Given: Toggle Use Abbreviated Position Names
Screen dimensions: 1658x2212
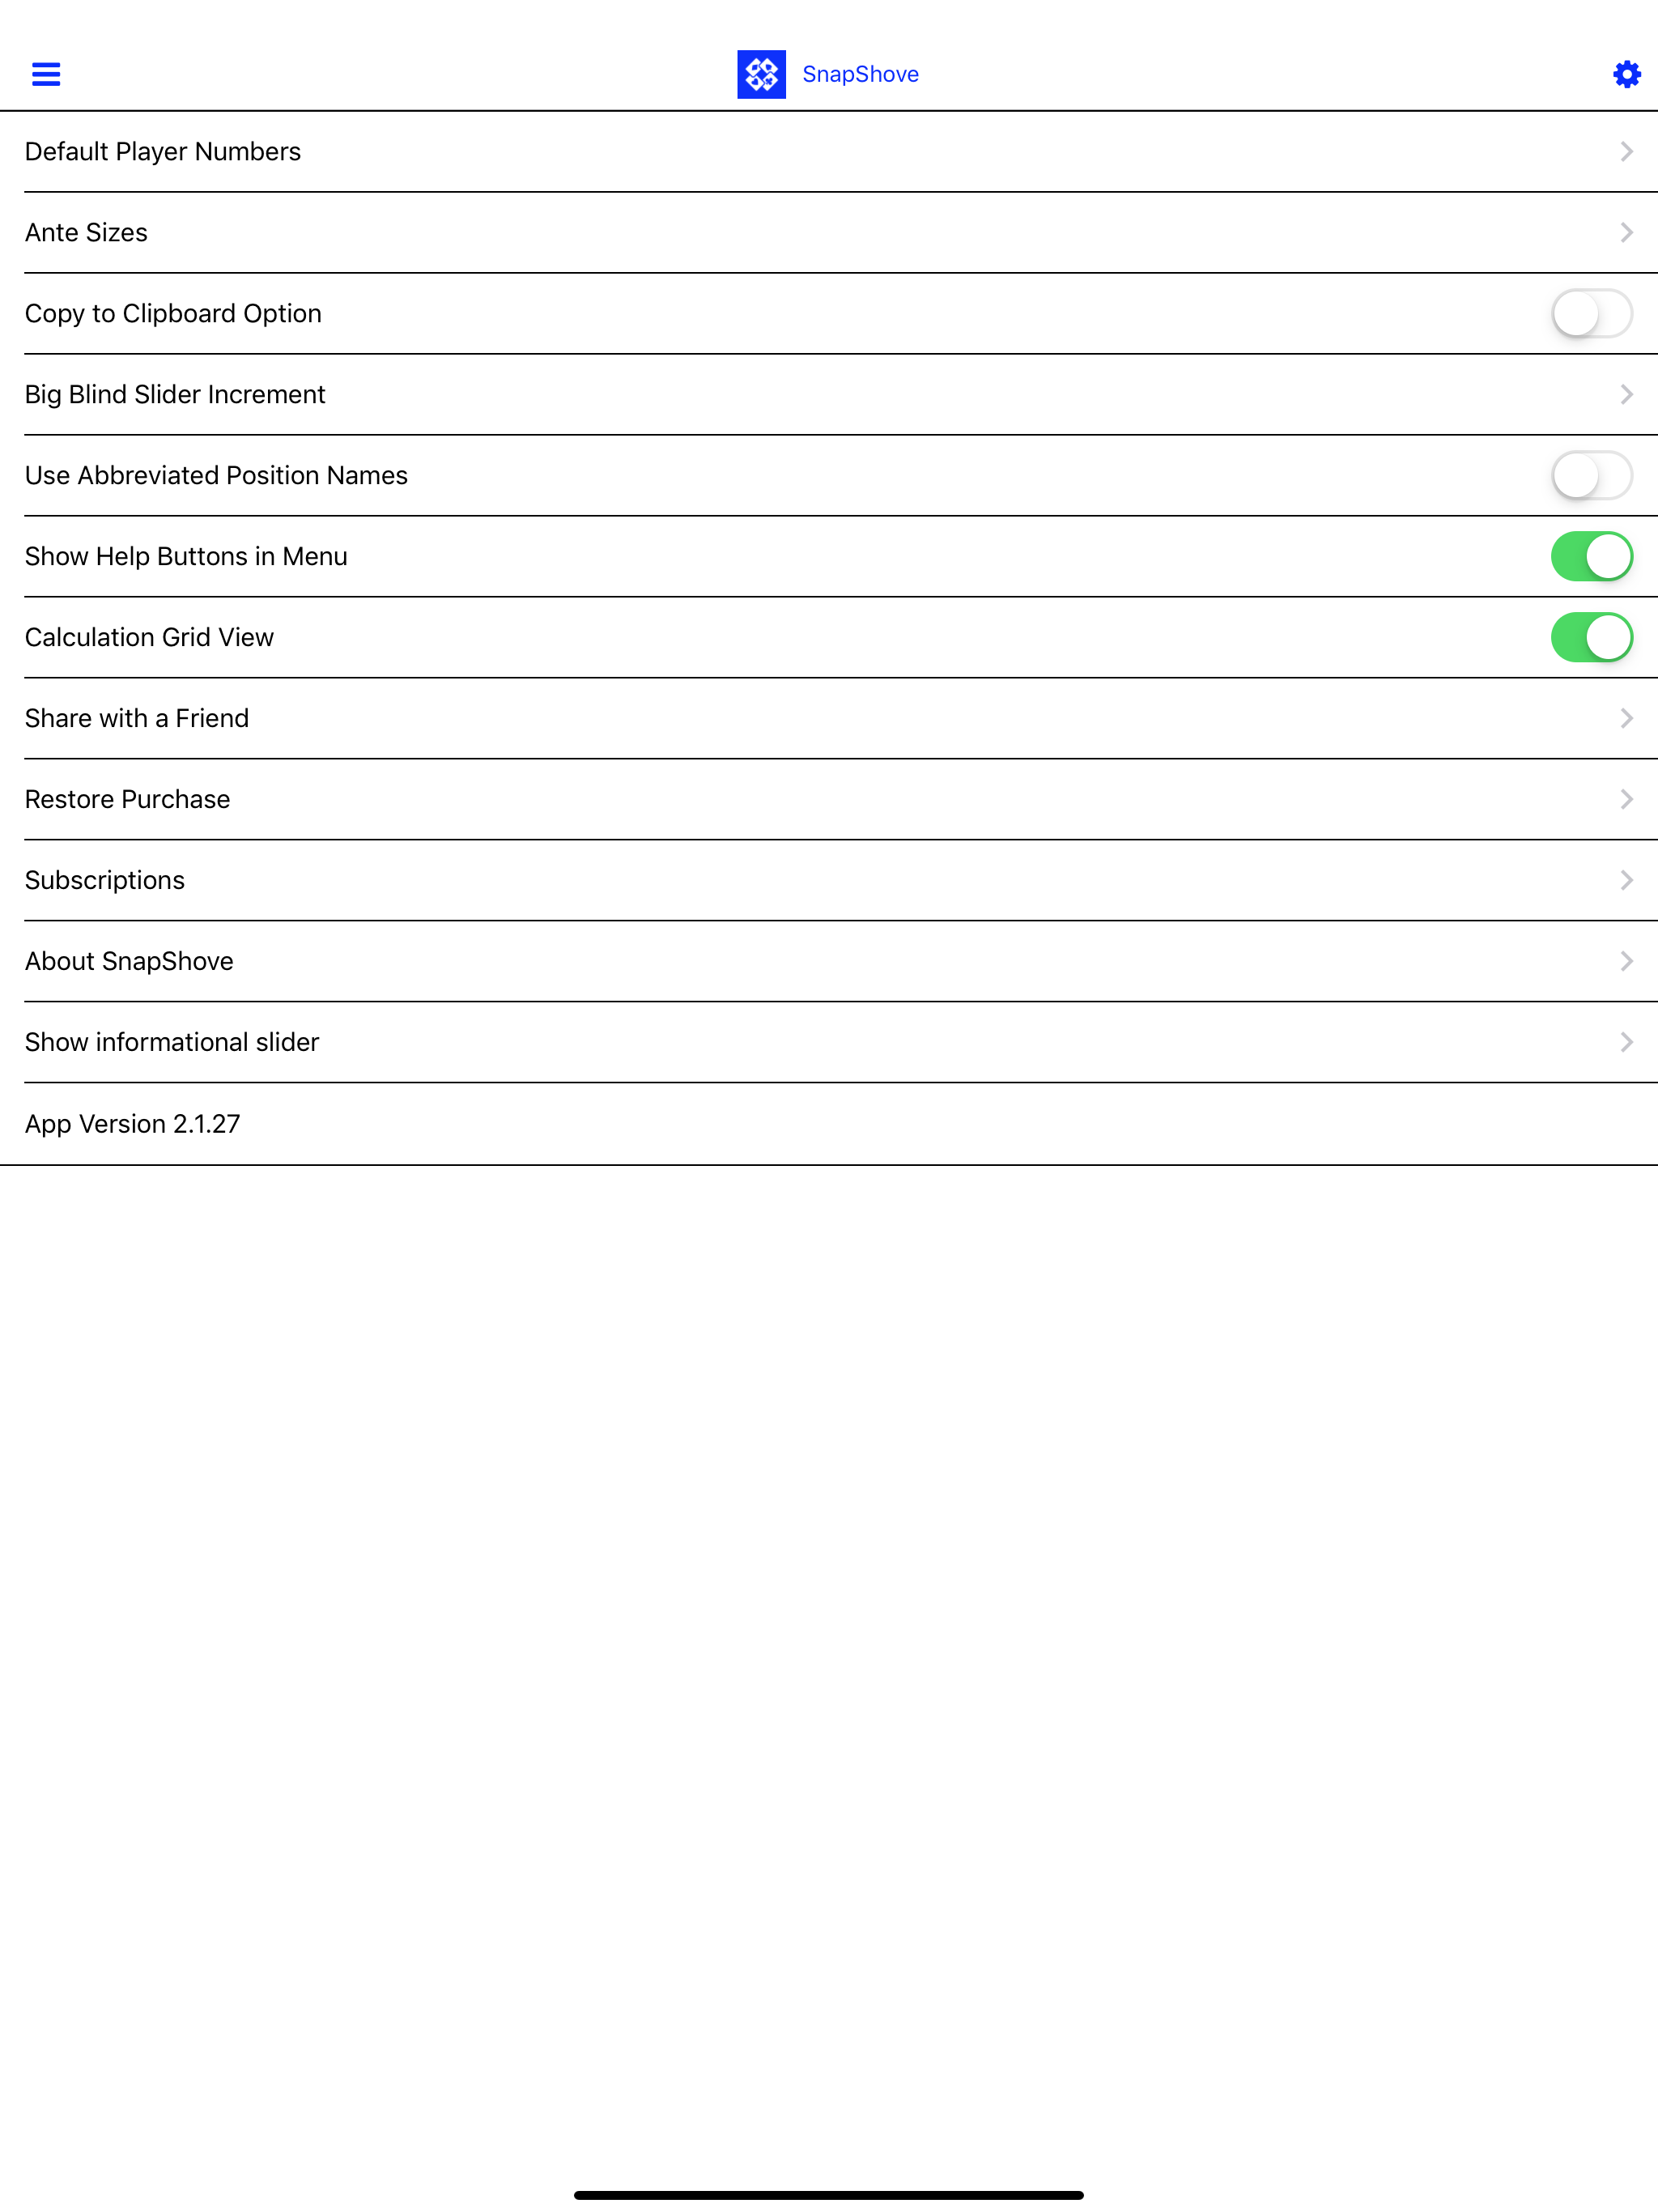Looking at the screenshot, I should (1591, 476).
